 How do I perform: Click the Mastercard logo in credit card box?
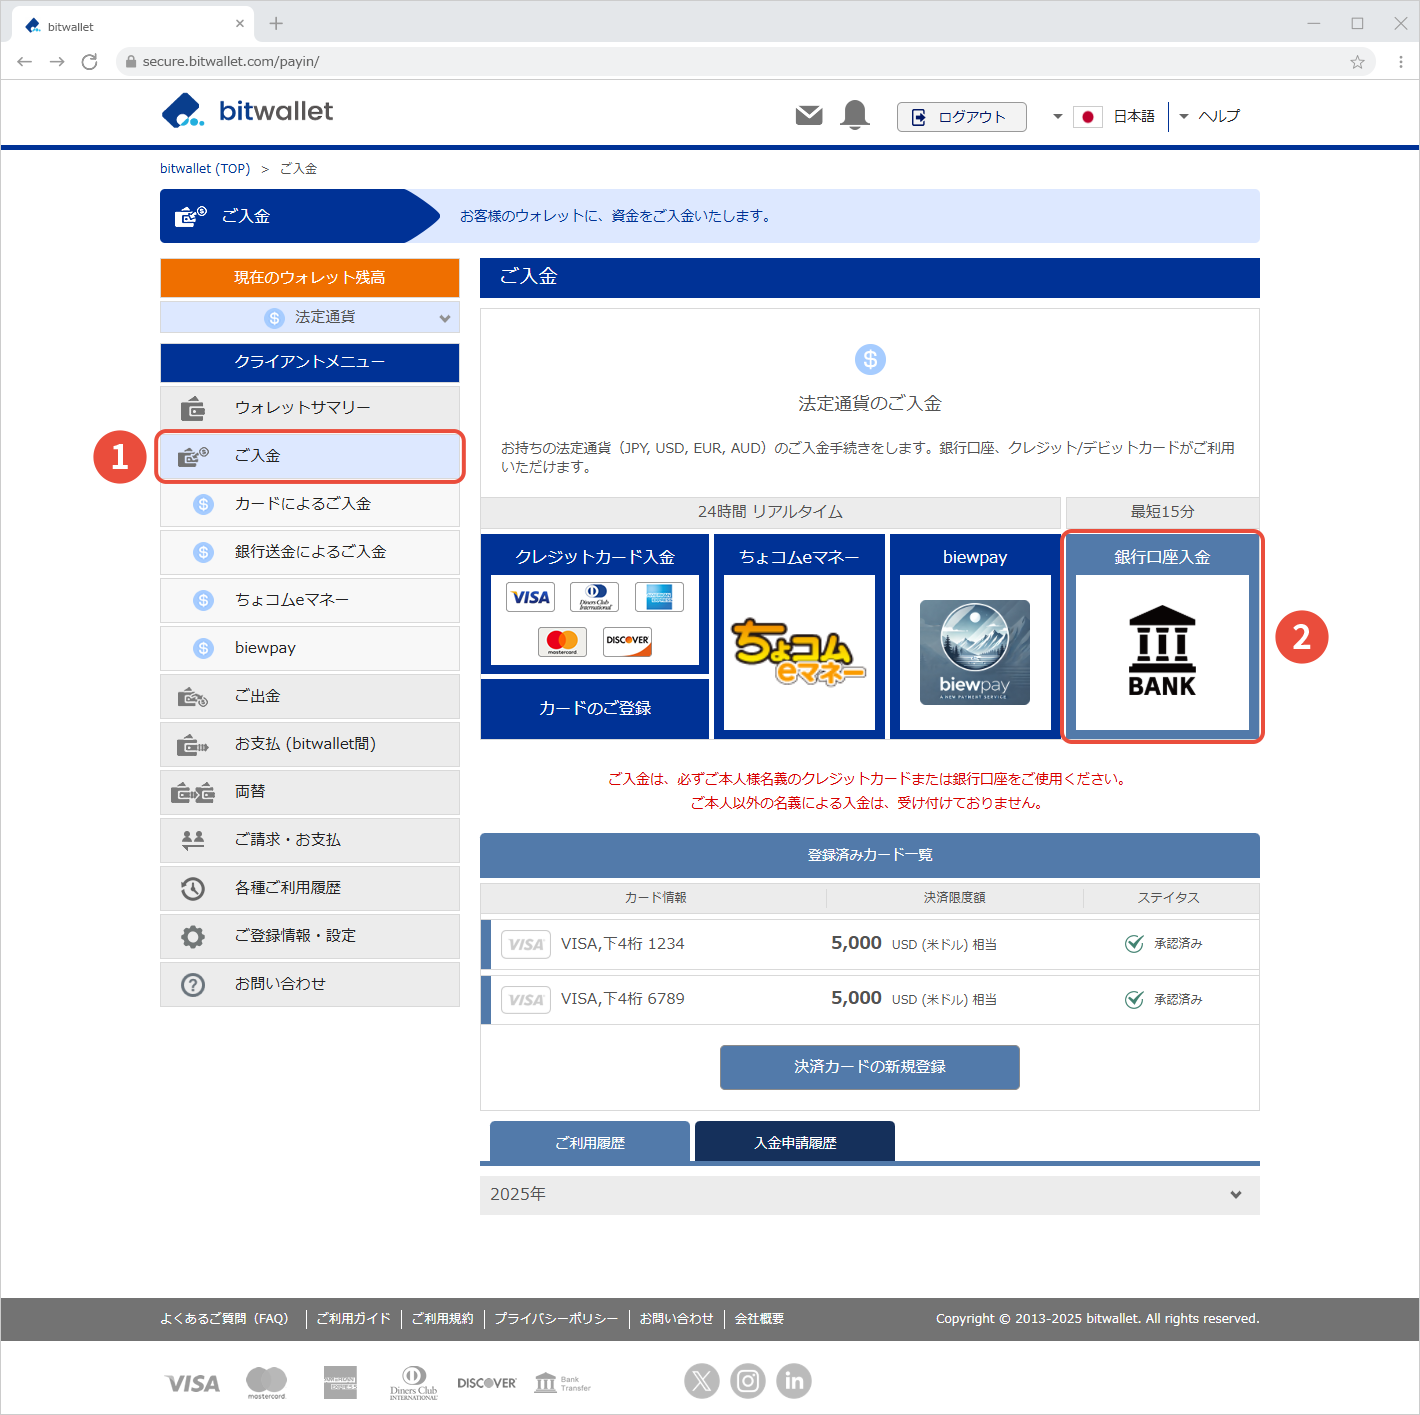(x=562, y=641)
